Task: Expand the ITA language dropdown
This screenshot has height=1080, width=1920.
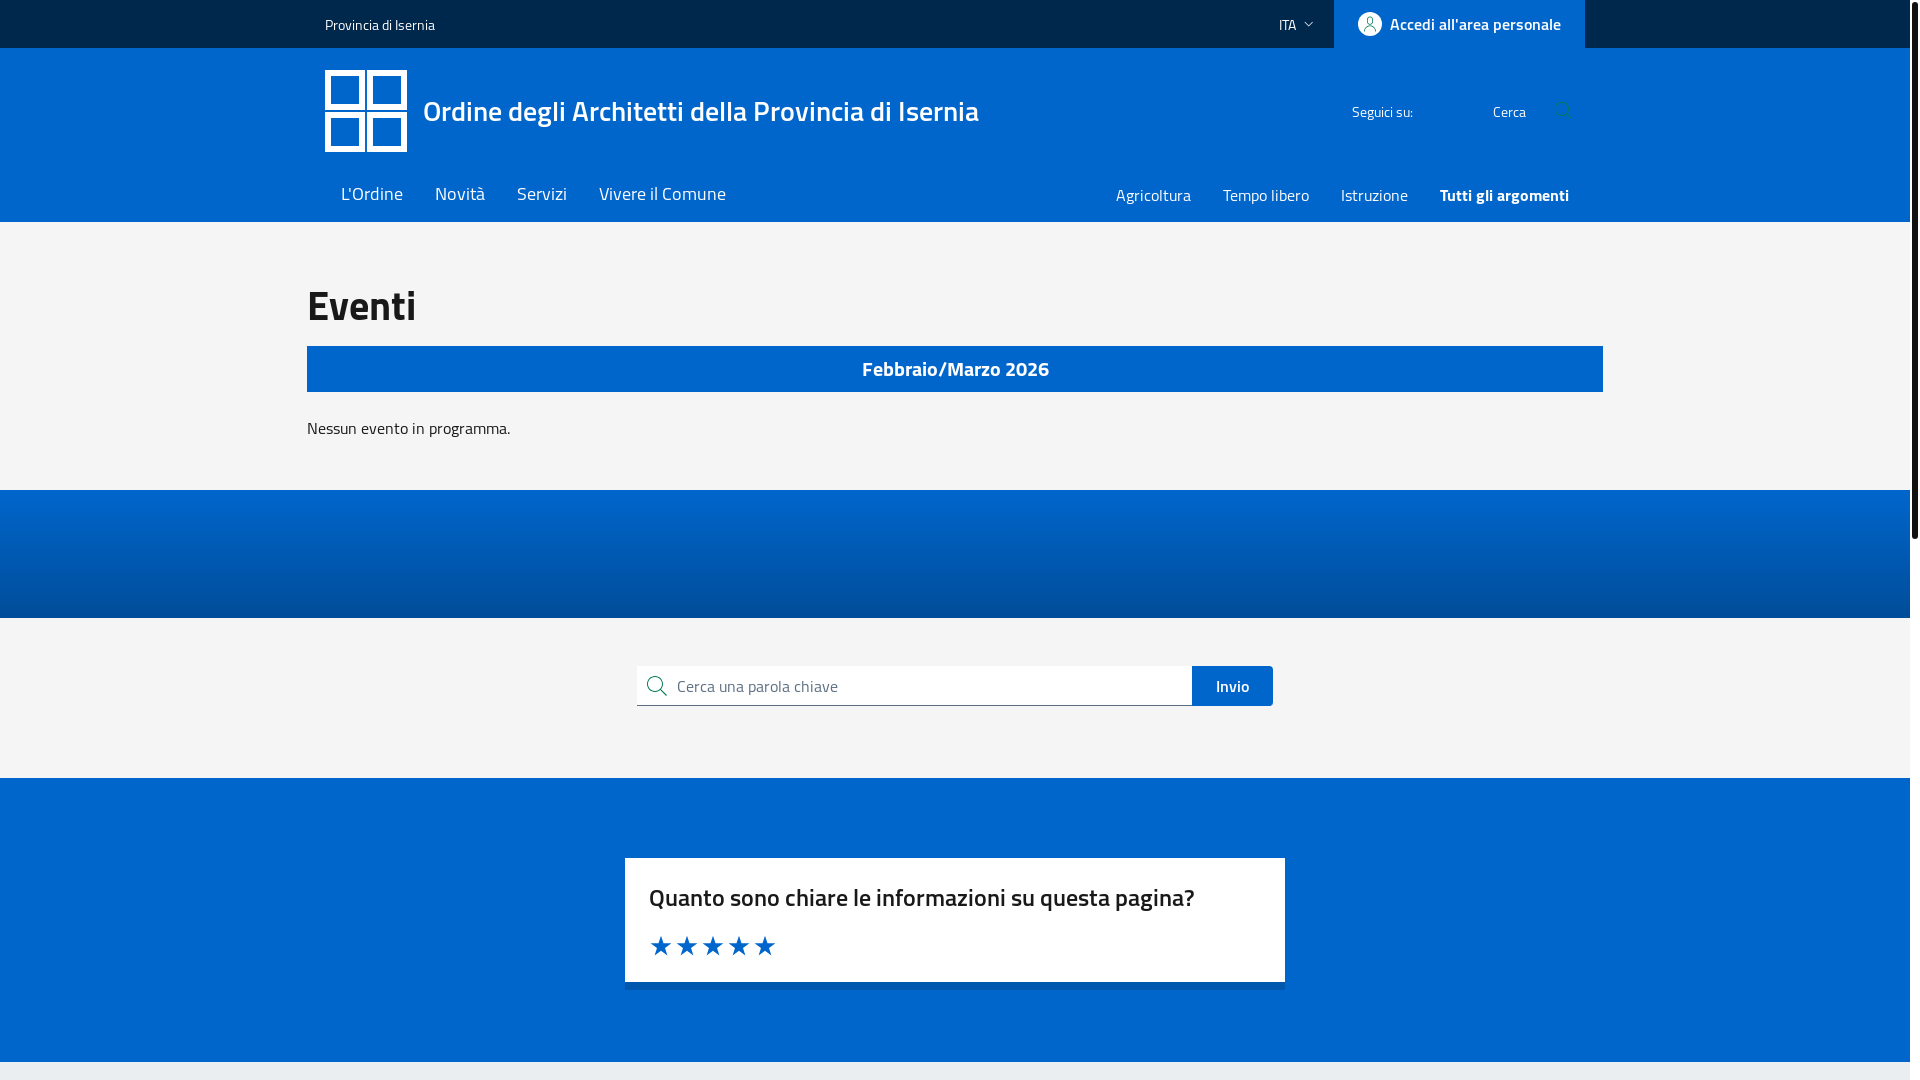Action: 1295,24
